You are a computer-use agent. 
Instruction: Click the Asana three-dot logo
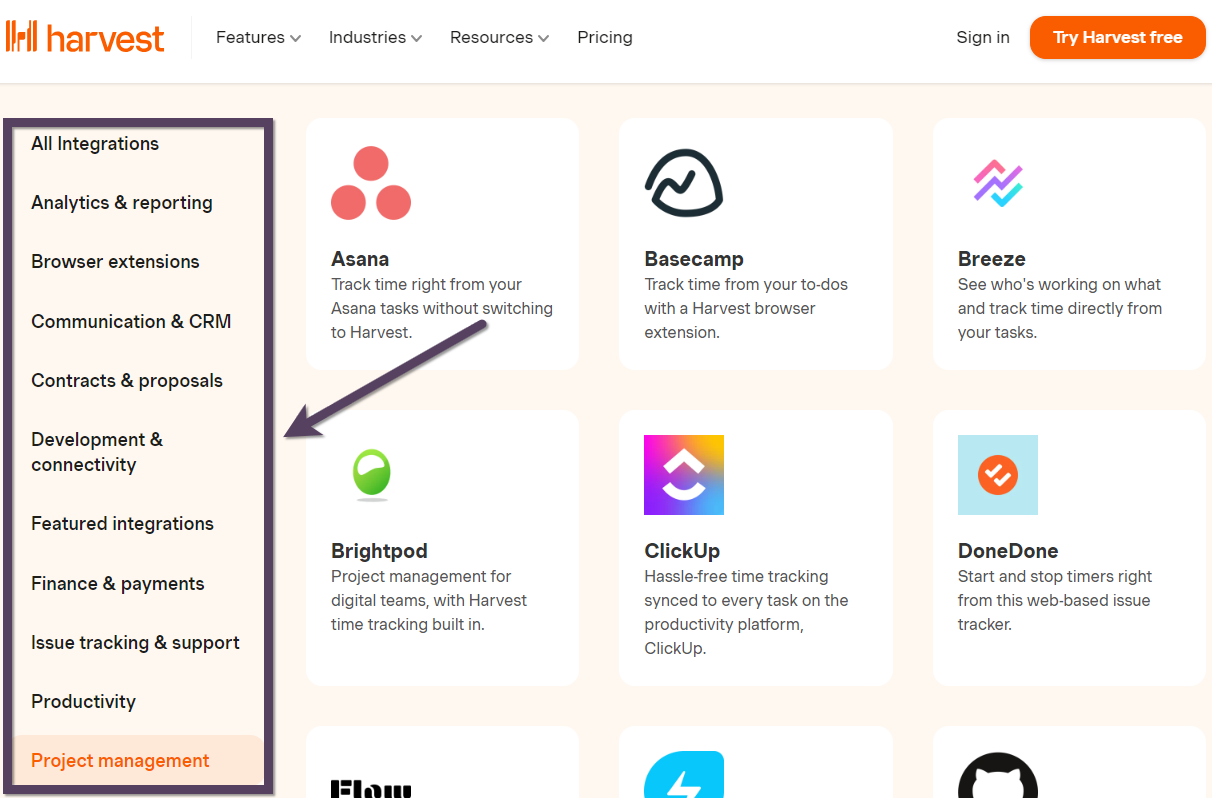tap(371, 184)
